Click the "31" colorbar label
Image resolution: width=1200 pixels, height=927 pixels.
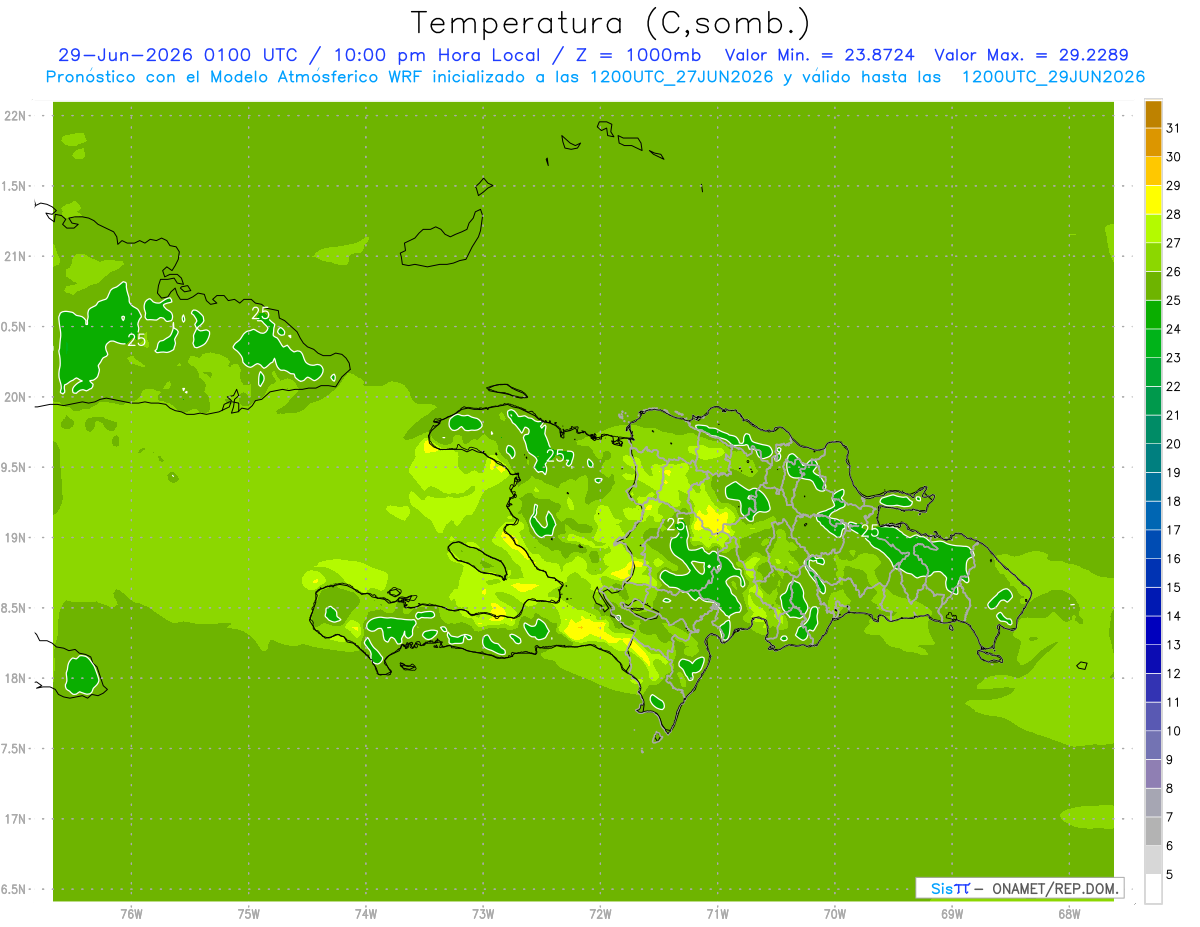coord(1174,128)
